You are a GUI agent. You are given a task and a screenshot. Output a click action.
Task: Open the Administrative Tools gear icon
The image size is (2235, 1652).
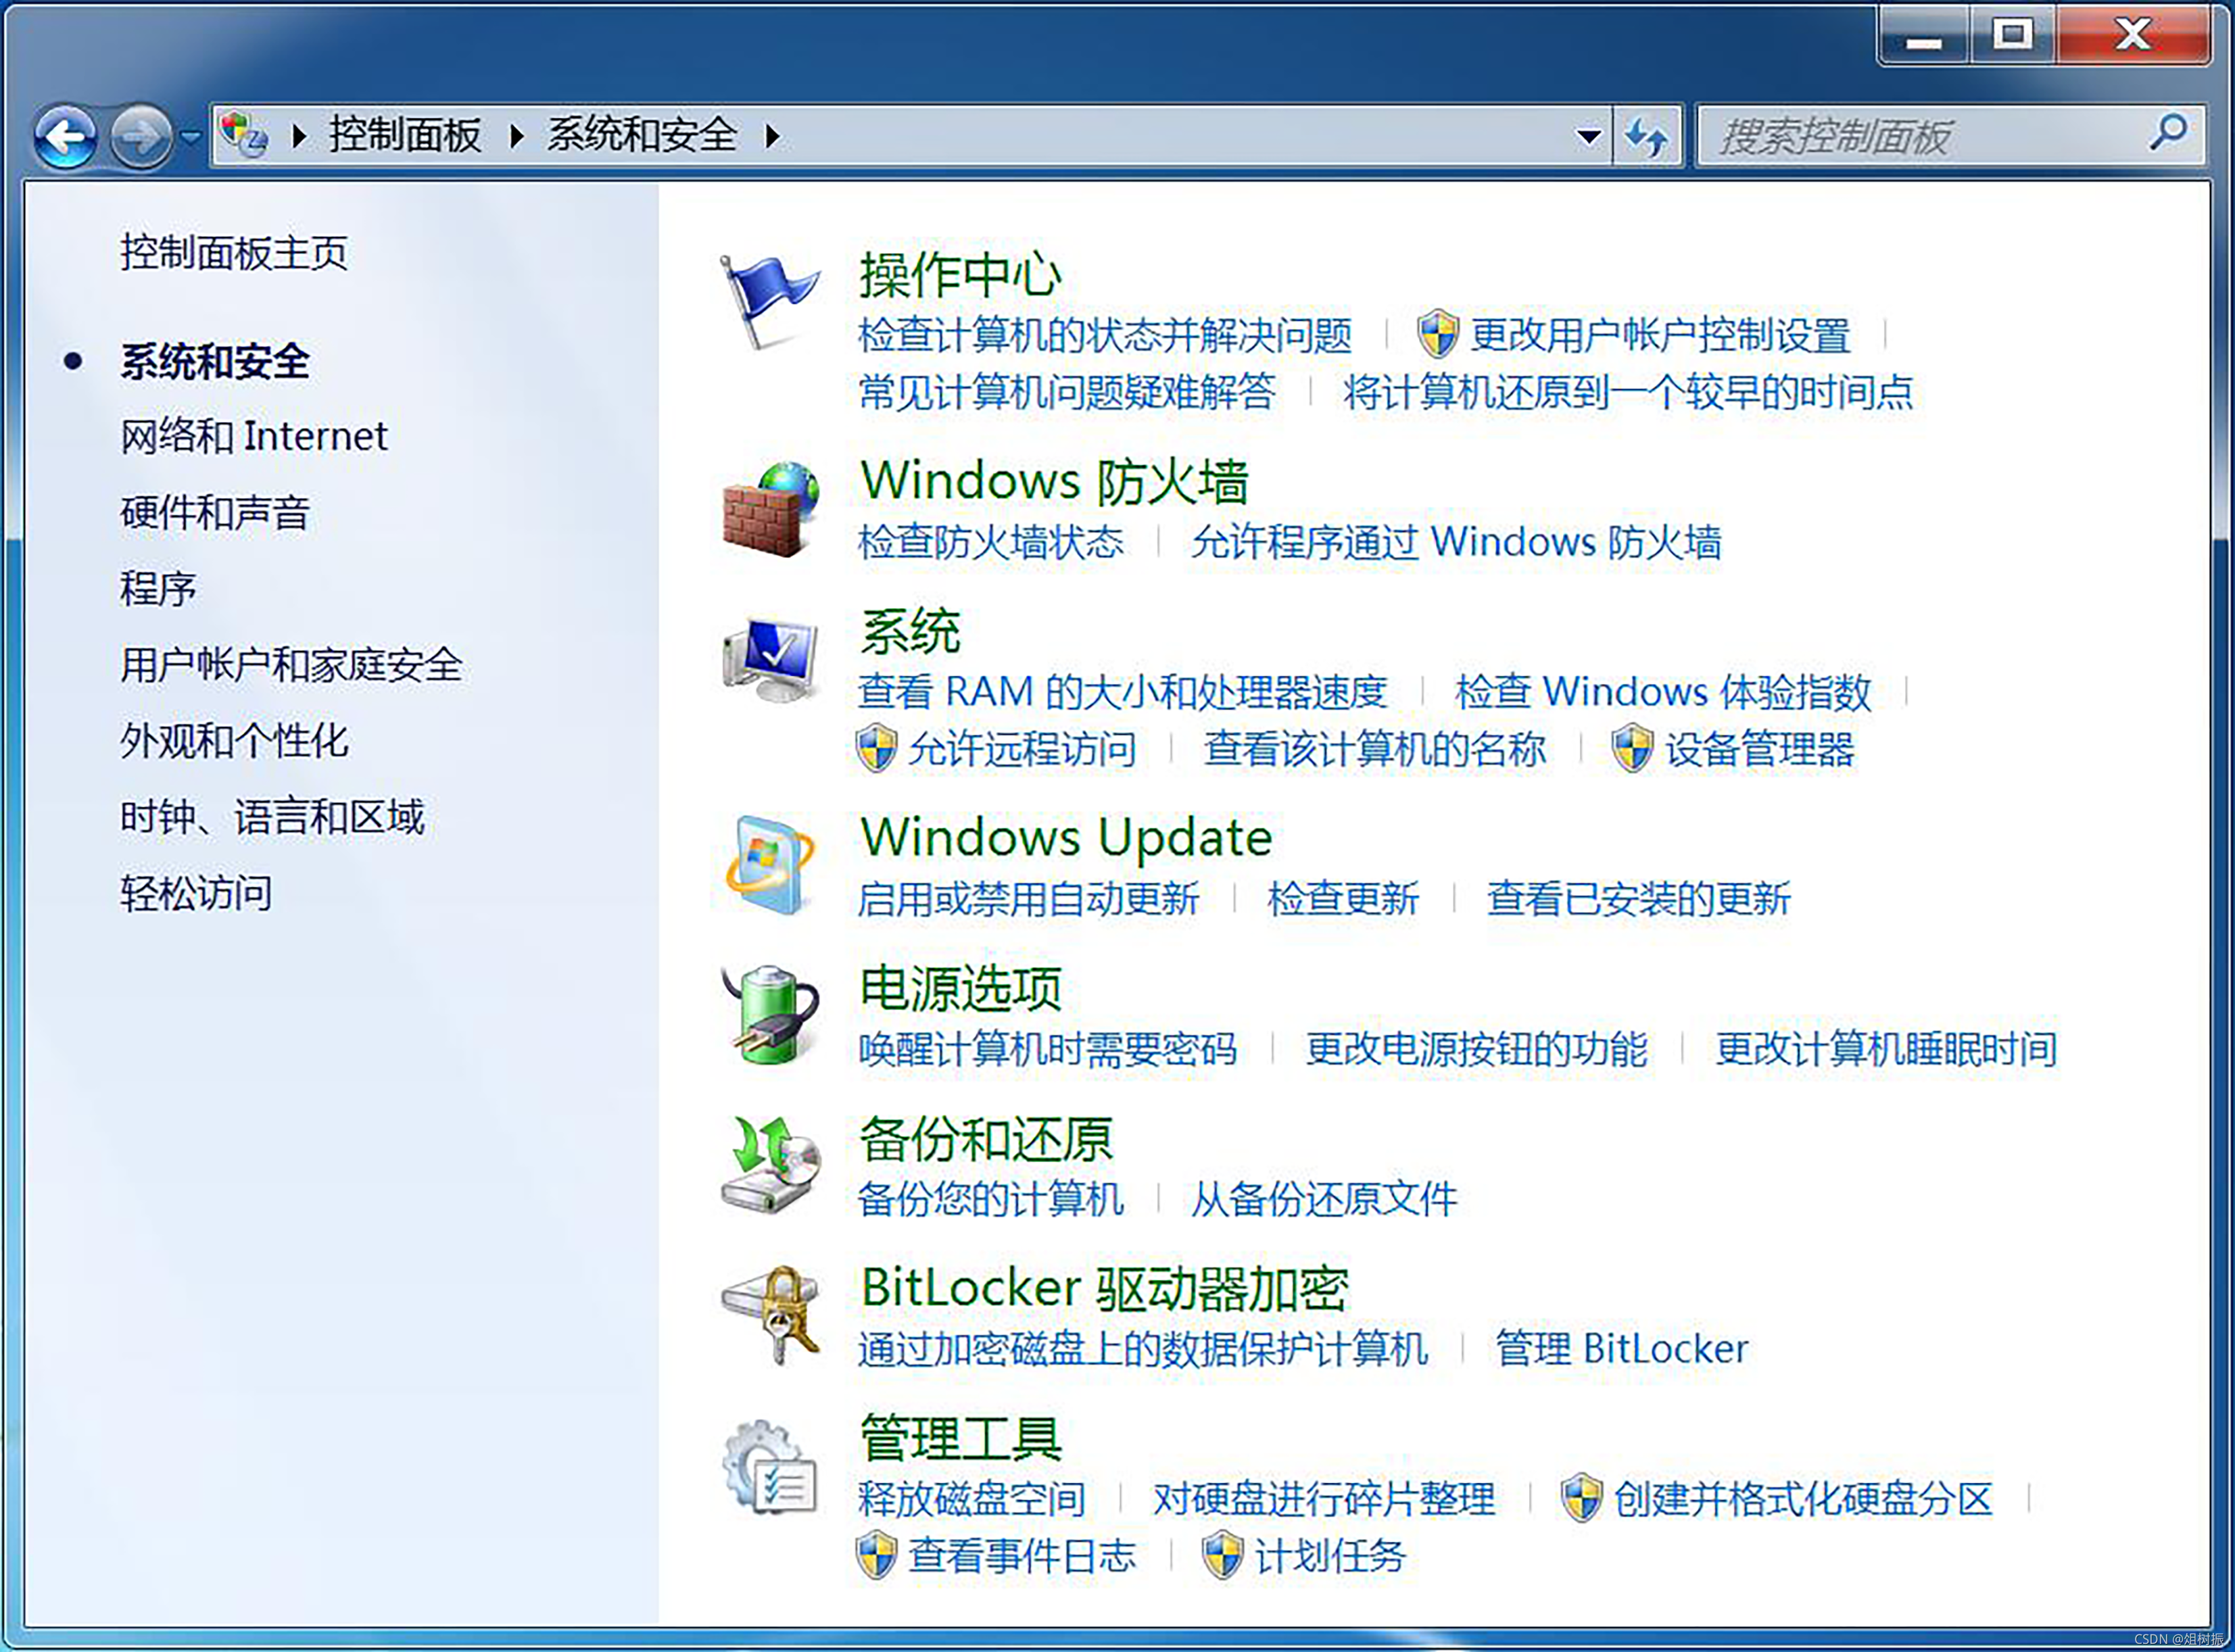[x=770, y=1467]
